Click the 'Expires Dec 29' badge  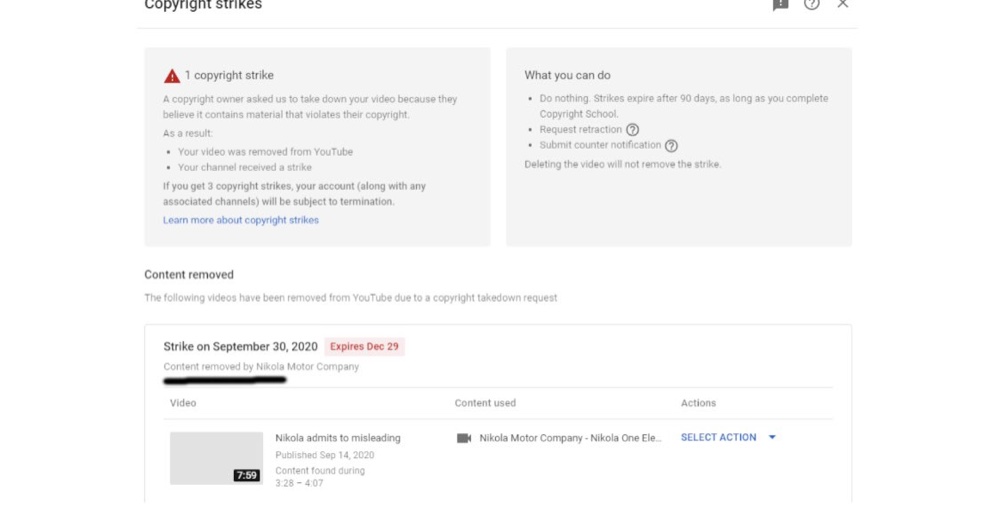pos(364,346)
